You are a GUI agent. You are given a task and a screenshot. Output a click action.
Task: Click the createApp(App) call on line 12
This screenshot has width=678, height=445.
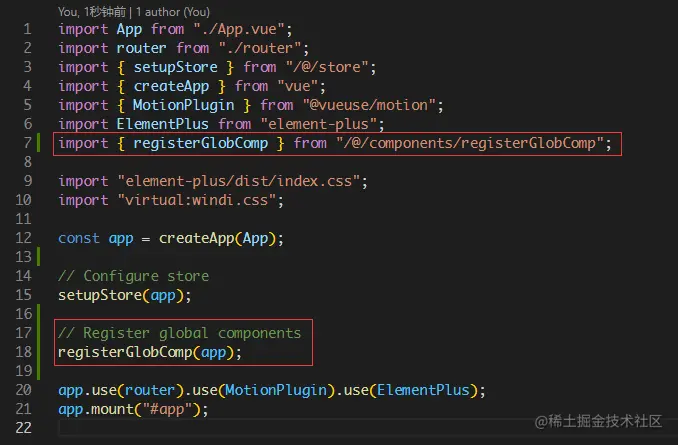click(x=217, y=238)
